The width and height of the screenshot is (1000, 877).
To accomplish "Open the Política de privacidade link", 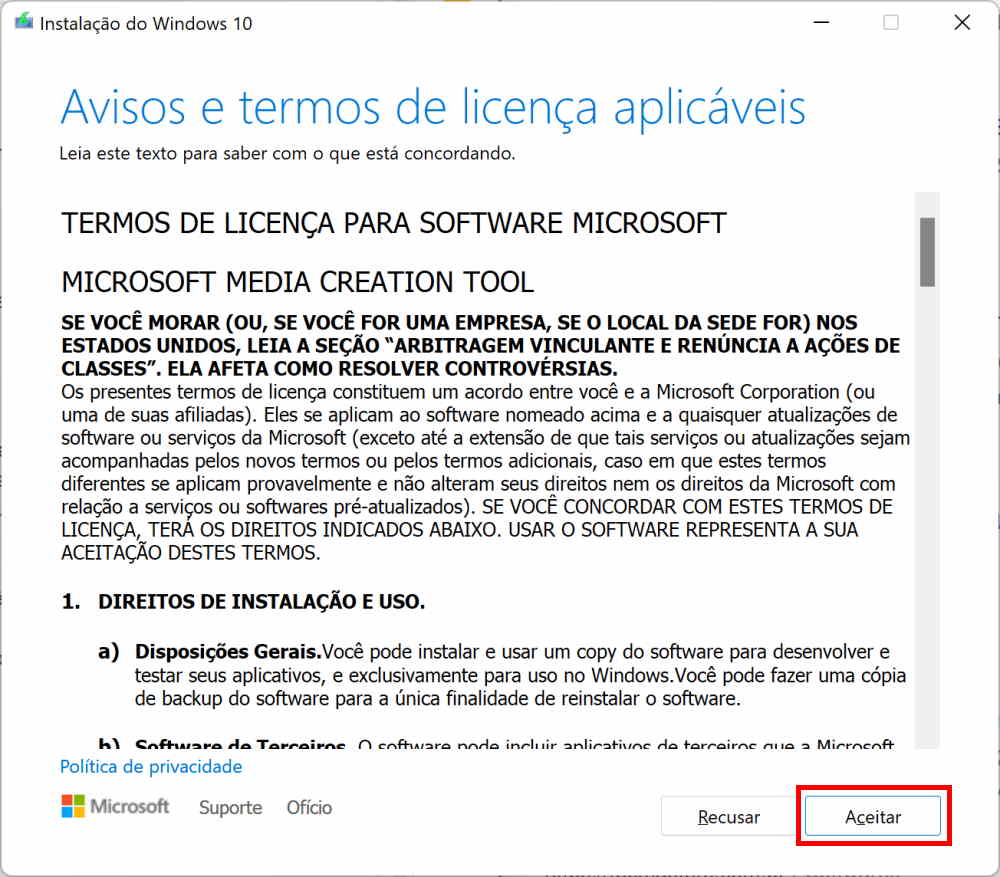I will [151, 767].
